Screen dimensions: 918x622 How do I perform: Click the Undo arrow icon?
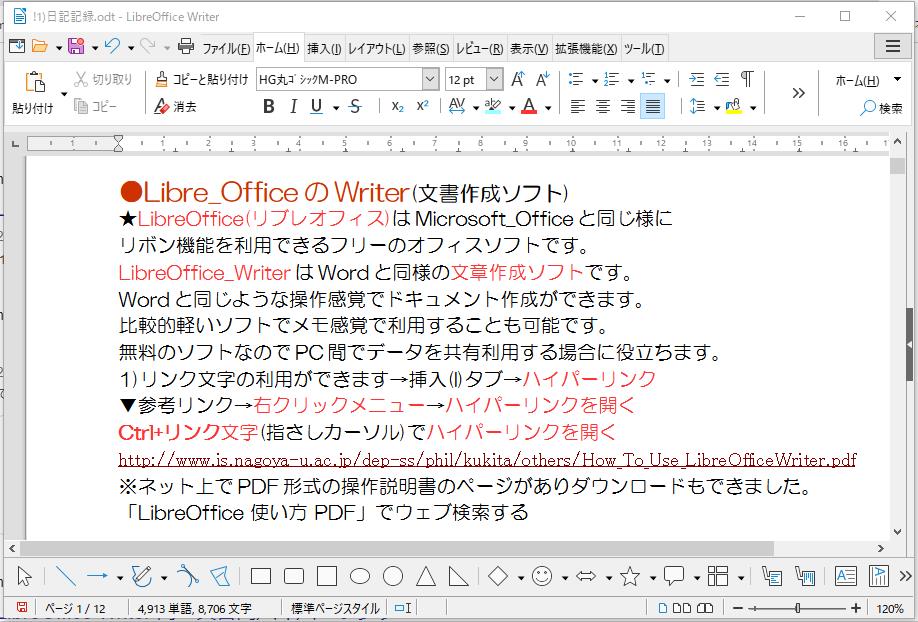click(x=112, y=46)
